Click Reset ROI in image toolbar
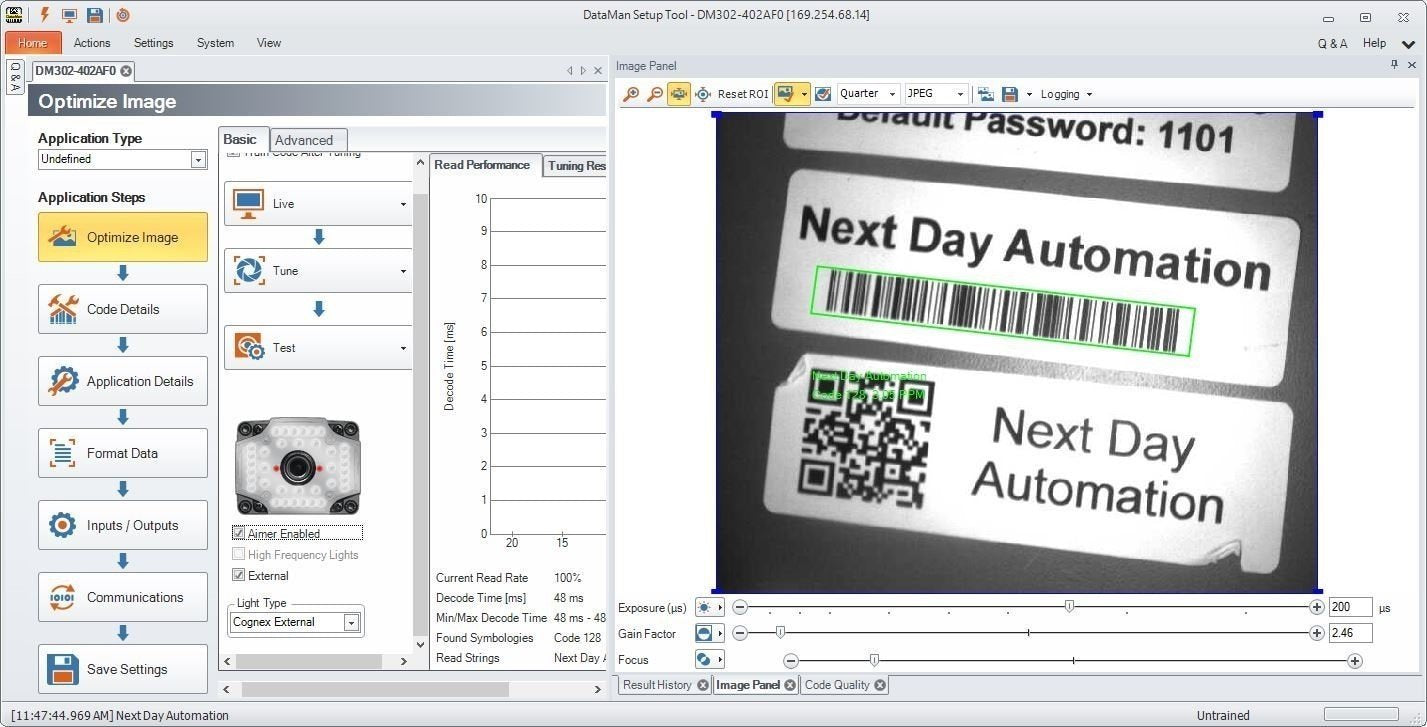The height and width of the screenshot is (727, 1427). 743,94
